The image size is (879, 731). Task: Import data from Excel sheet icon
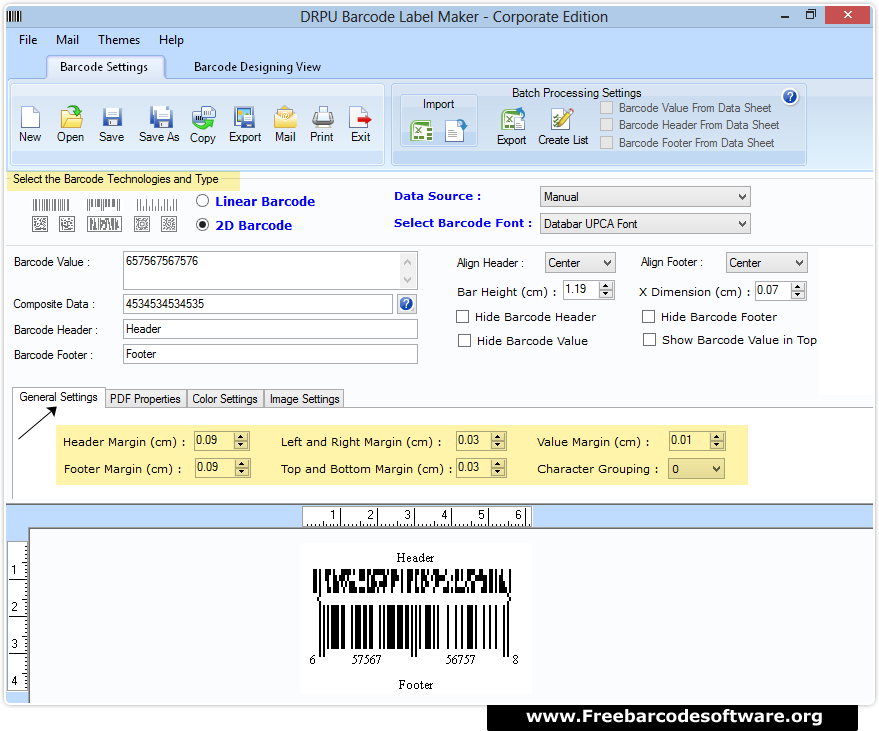pos(422,131)
